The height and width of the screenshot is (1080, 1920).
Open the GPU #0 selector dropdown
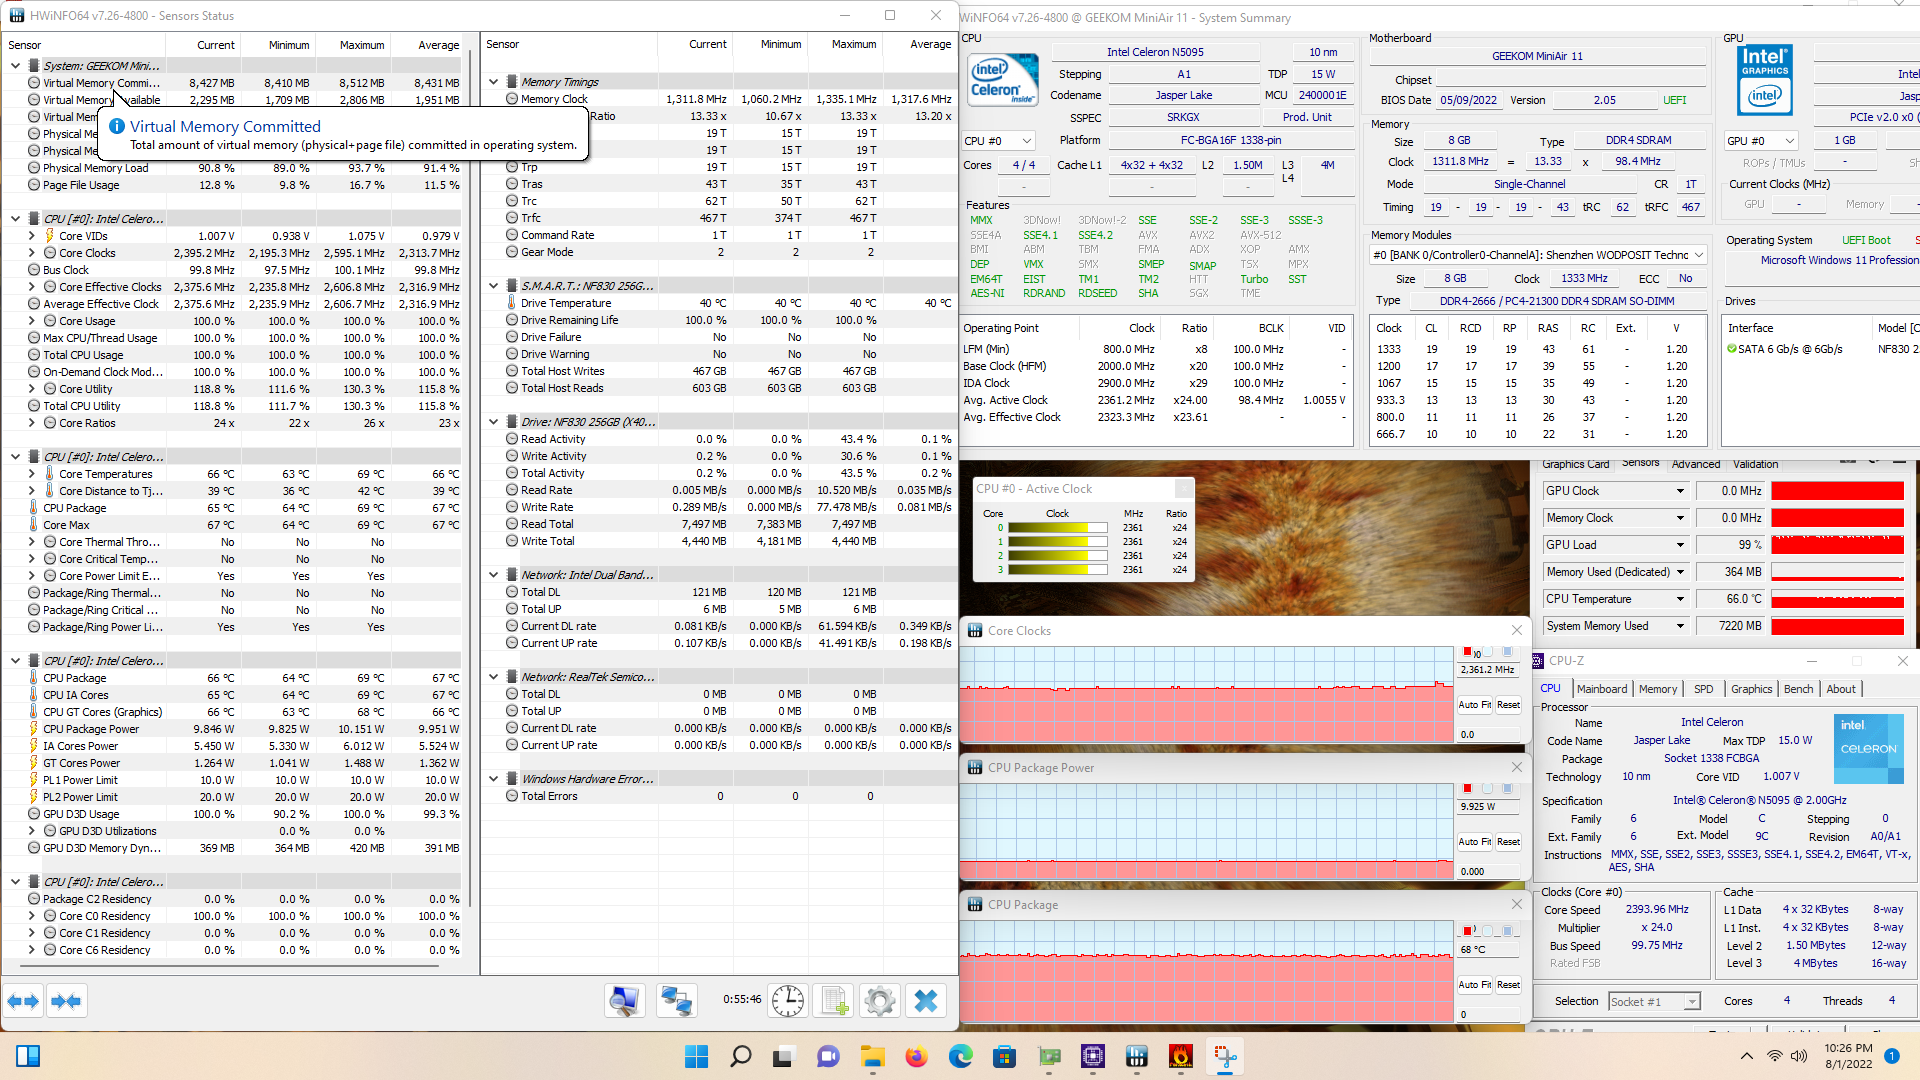pyautogui.click(x=1762, y=141)
